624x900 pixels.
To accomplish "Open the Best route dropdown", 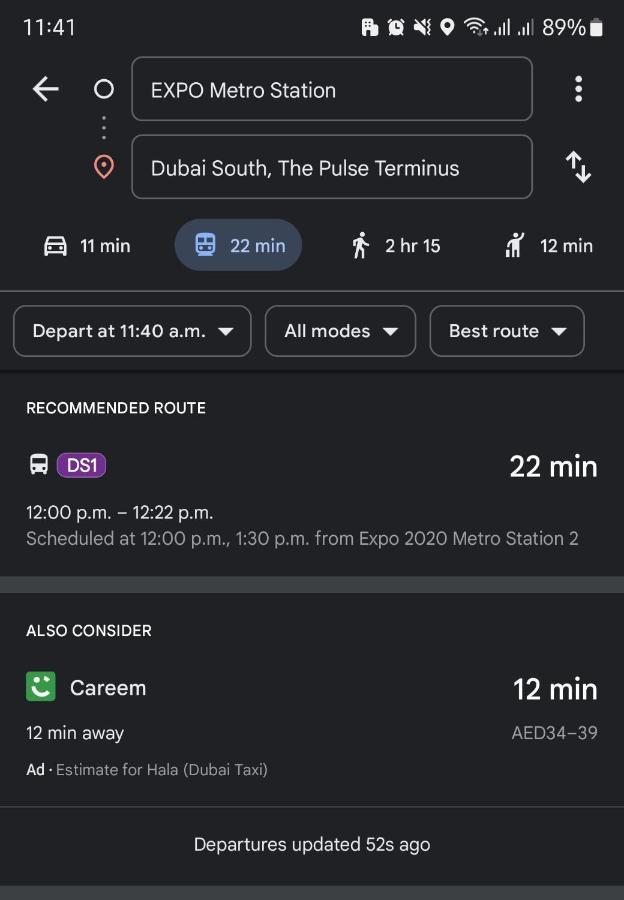I will [x=507, y=331].
